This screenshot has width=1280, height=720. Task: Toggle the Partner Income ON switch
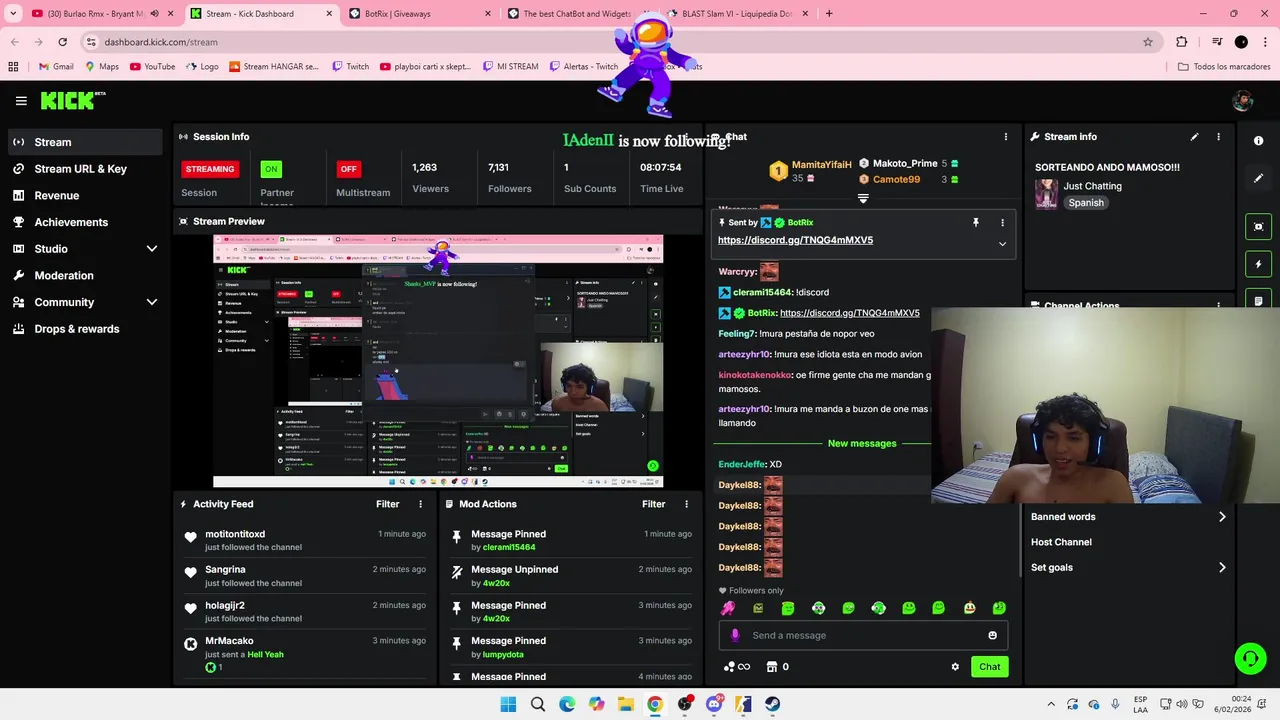[x=271, y=169]
